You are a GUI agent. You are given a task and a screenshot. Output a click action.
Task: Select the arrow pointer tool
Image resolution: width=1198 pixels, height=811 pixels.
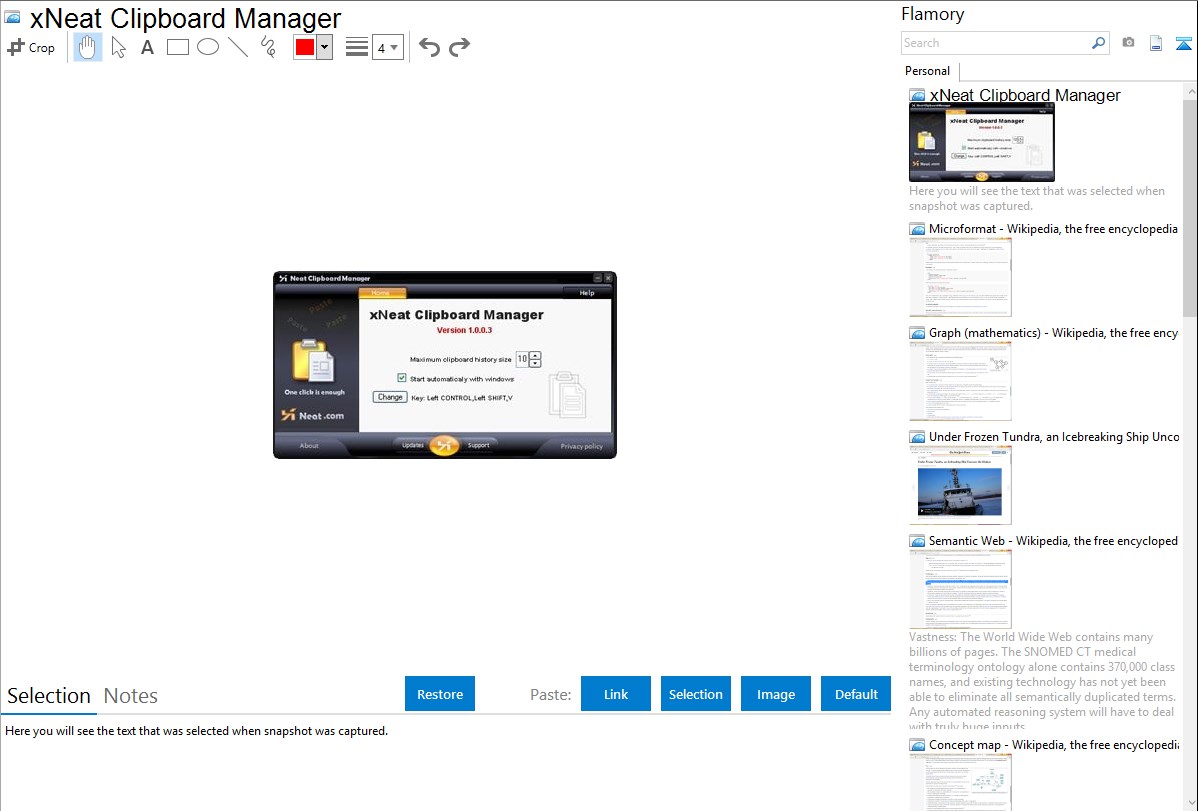click(118, 47)
